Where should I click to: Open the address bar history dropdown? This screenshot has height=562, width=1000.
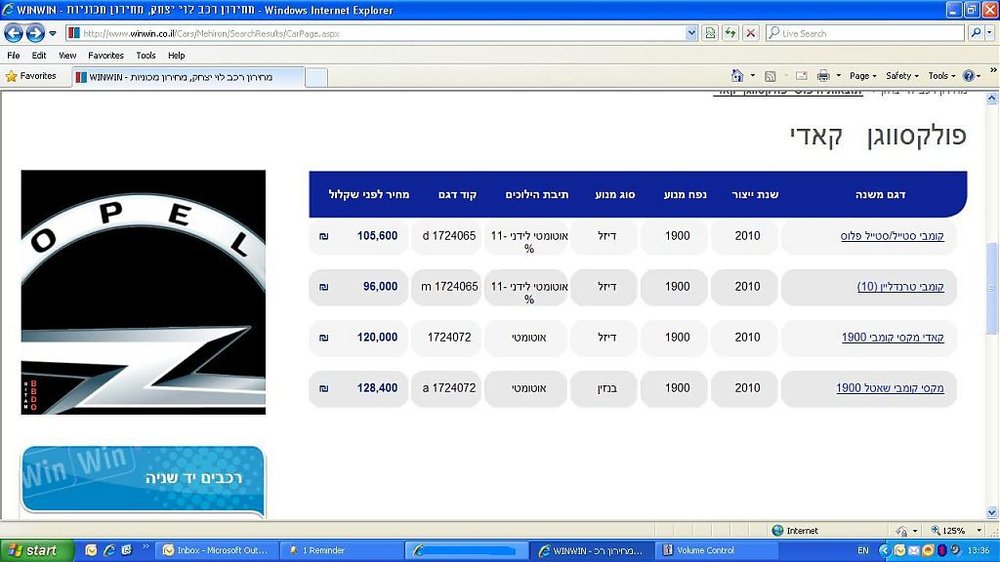tap(691, 33)
